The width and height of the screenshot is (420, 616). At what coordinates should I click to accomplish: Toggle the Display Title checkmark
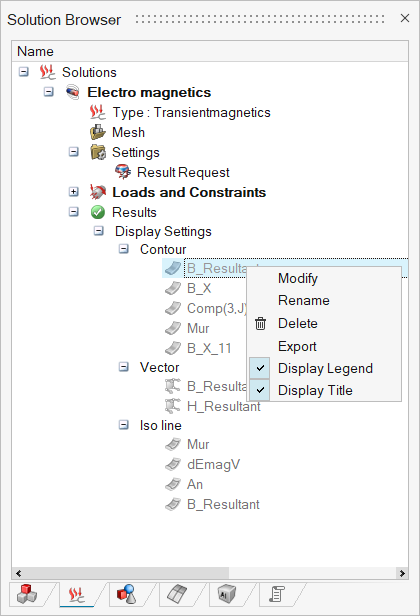point(260,390)
